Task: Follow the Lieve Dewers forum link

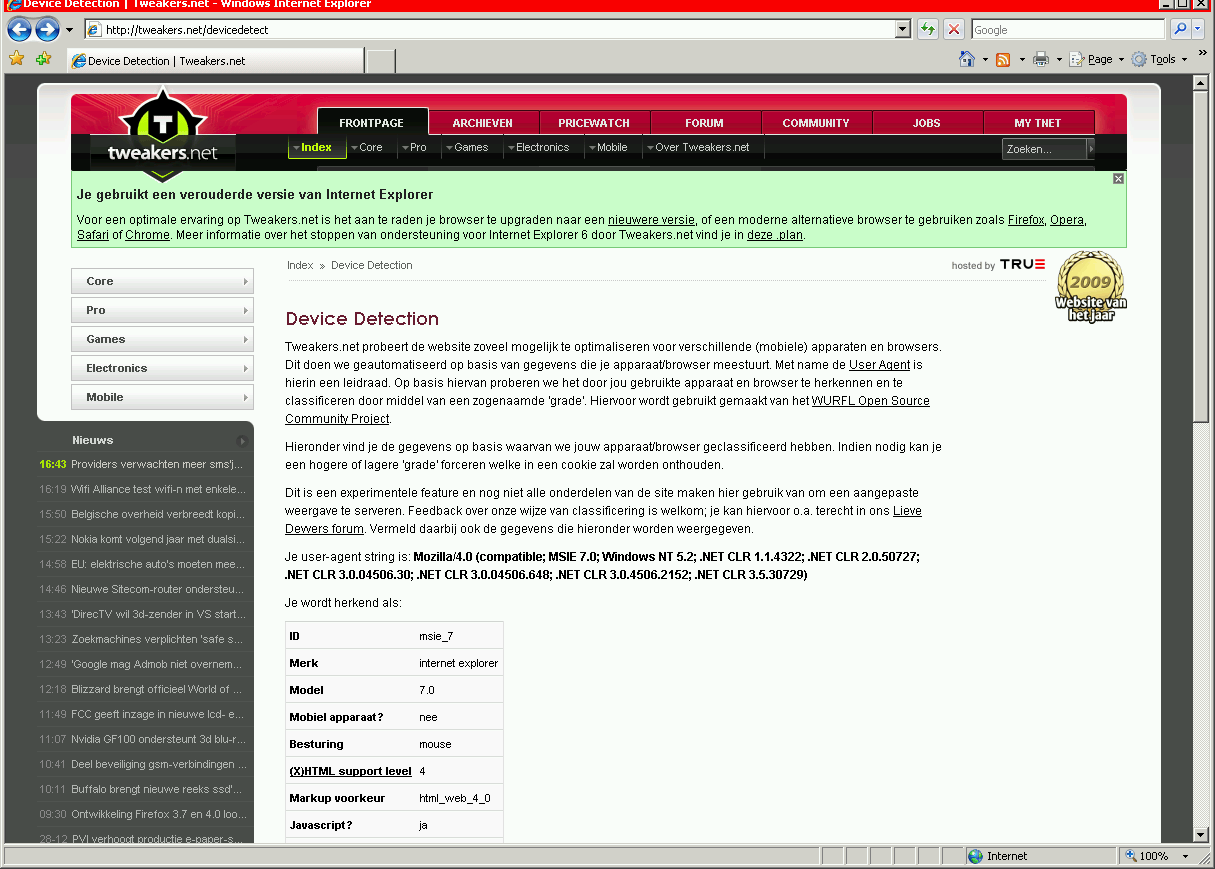Action: click(x=603, y=520)
